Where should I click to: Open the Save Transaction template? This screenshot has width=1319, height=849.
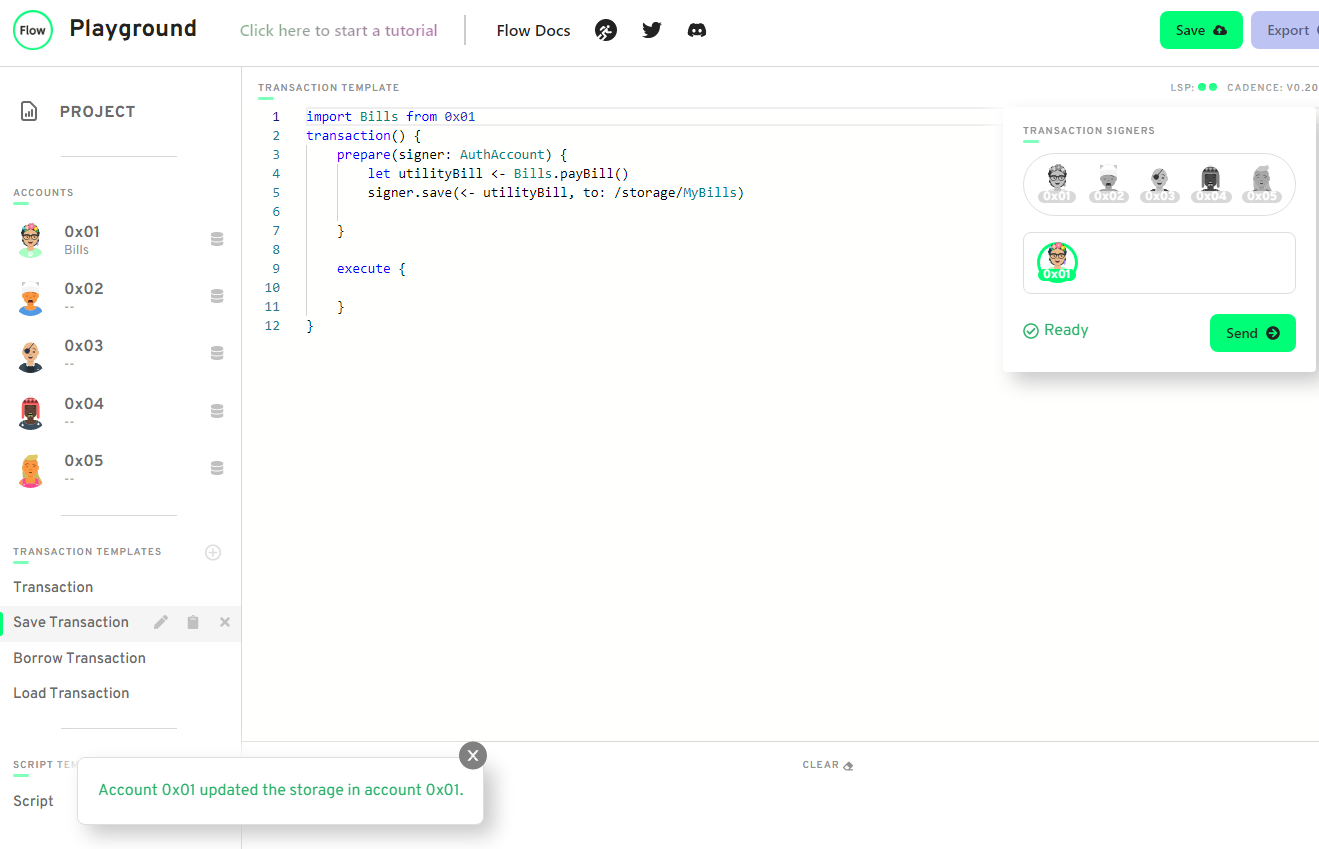point(71,622)
